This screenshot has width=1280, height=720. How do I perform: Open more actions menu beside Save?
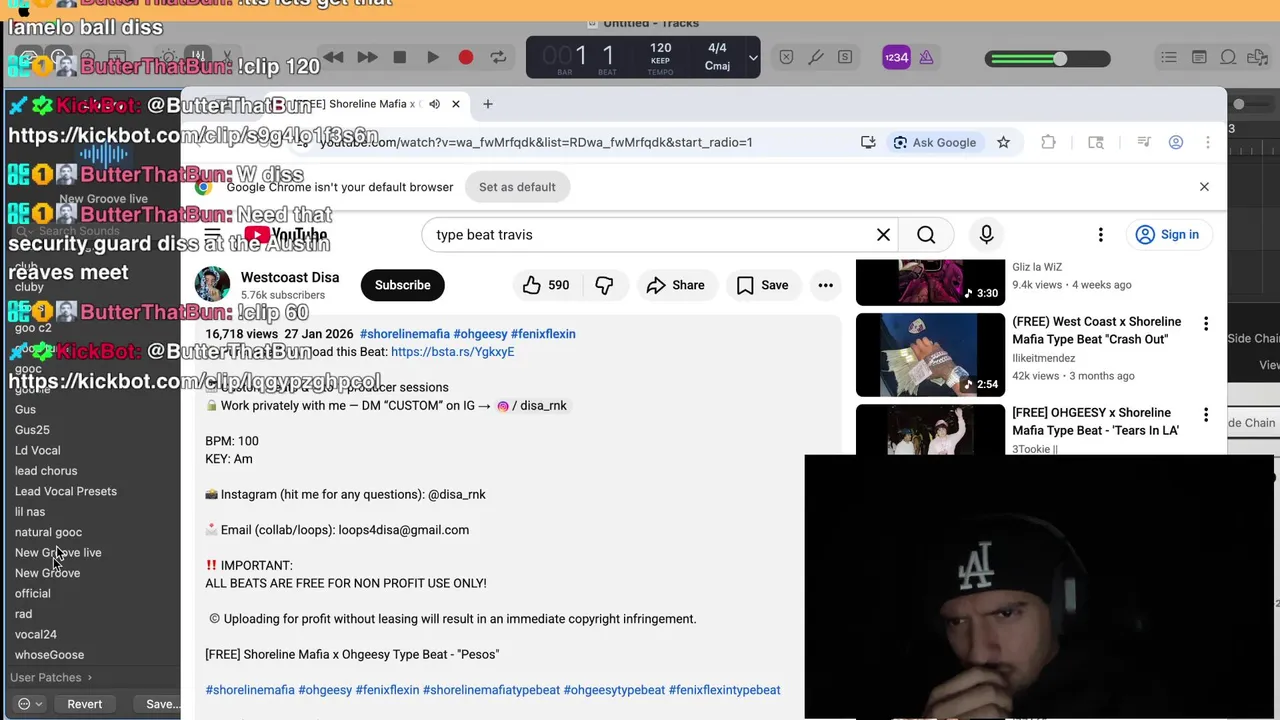[x=825, y=285]
